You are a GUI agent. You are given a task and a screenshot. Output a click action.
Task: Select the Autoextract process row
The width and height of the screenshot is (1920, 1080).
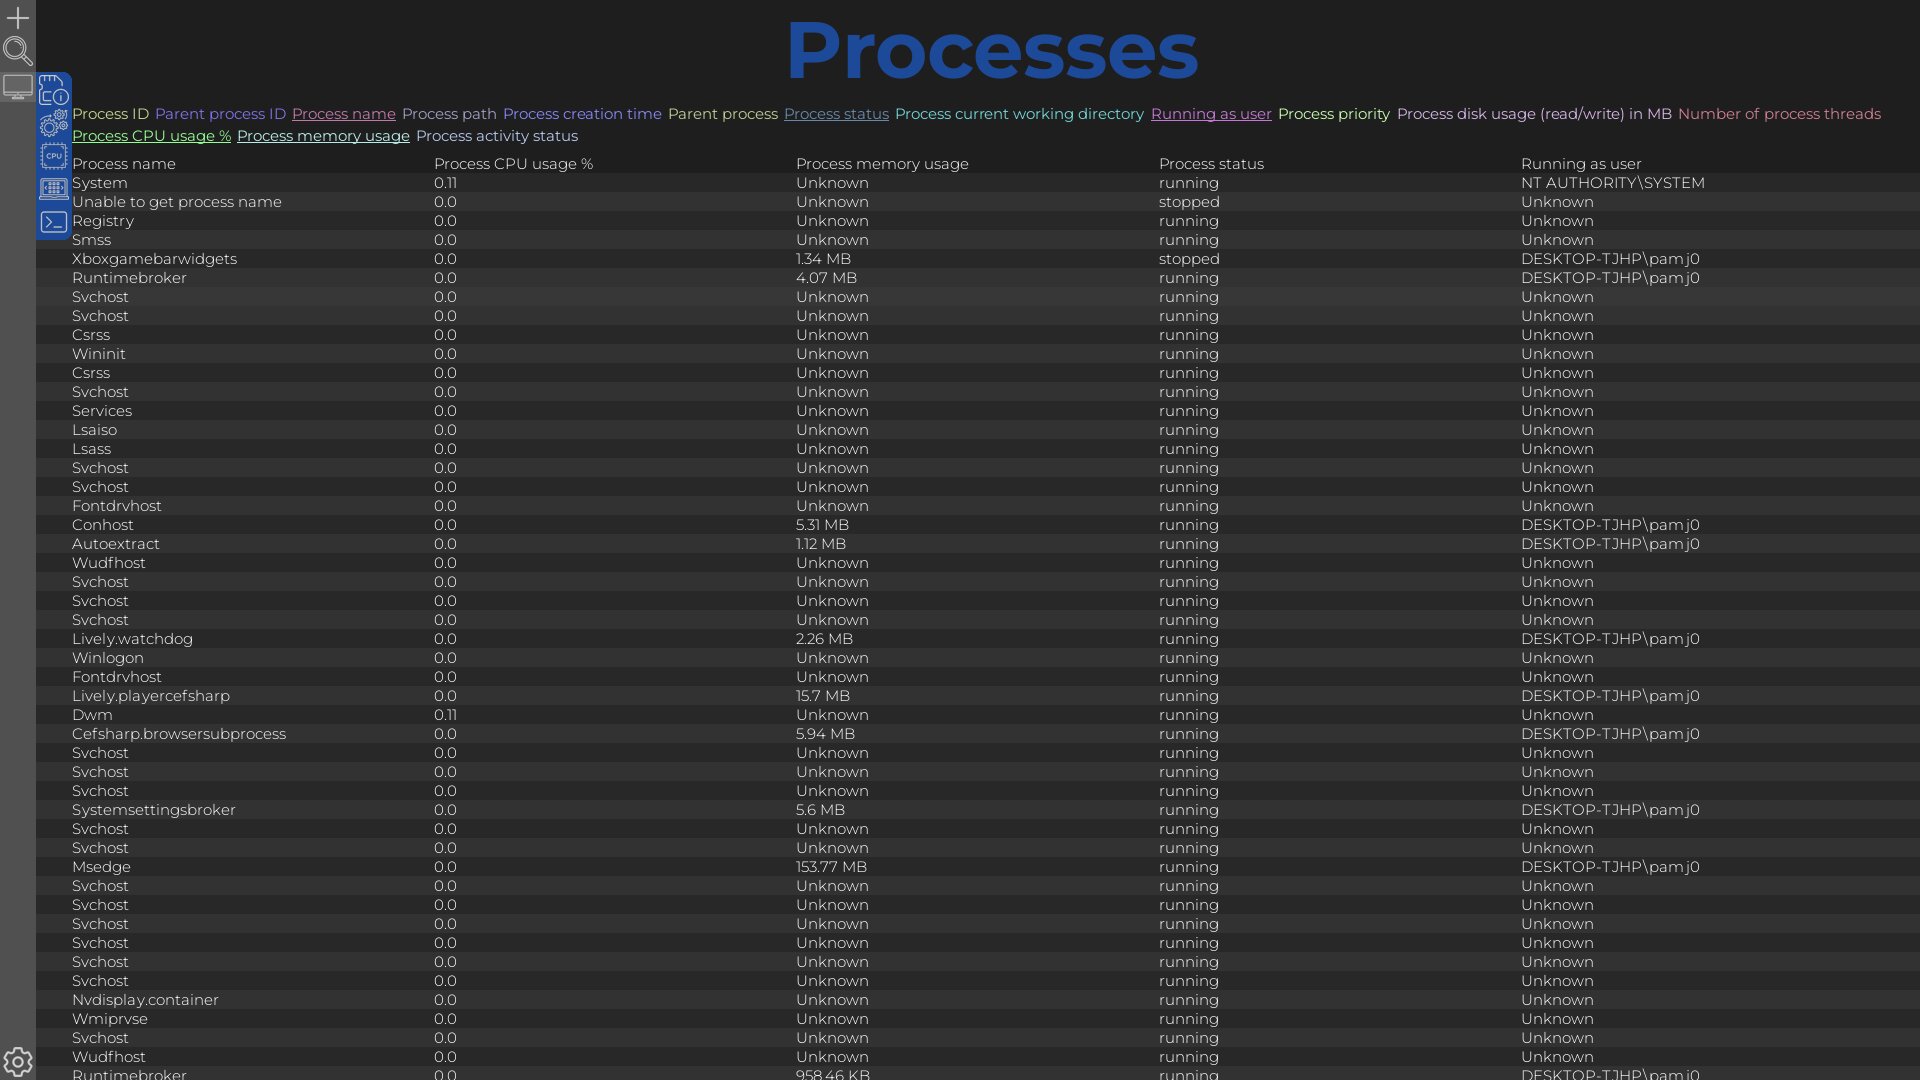[x=978, y=544]
